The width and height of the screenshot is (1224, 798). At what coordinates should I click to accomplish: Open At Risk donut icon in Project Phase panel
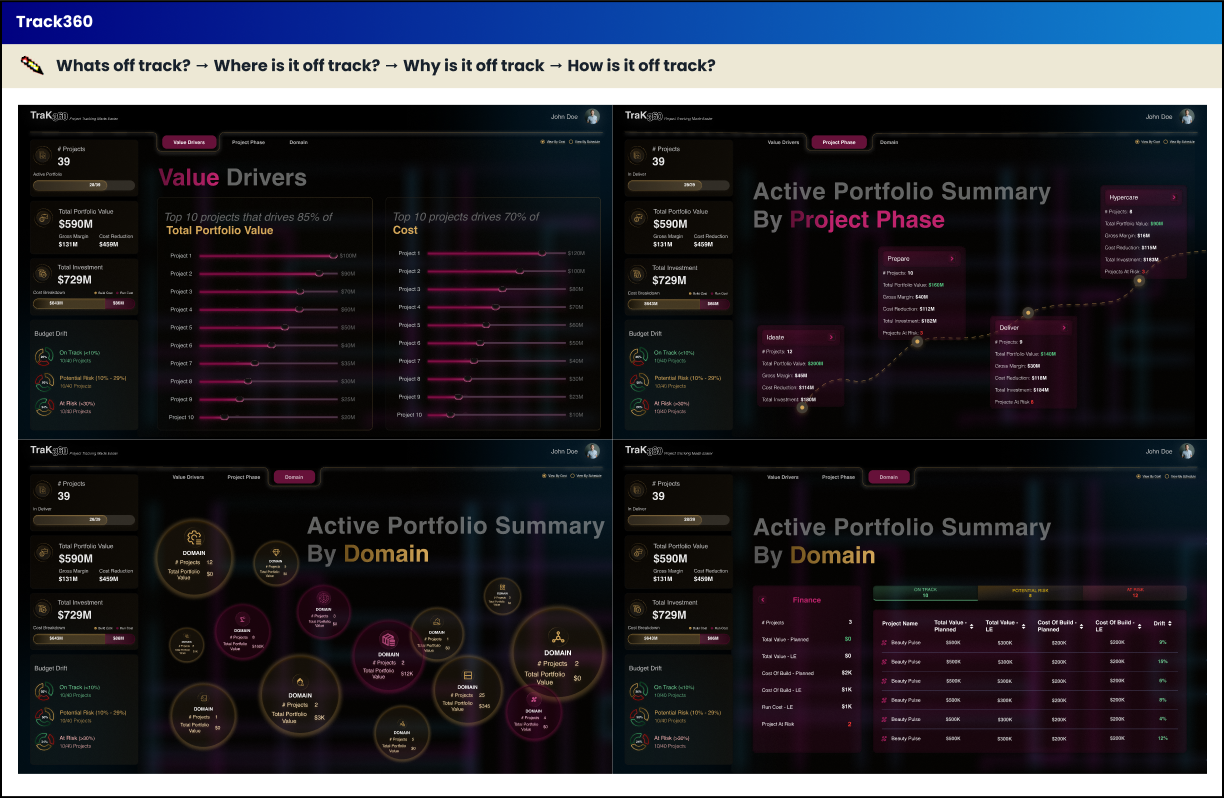[637, 406]
